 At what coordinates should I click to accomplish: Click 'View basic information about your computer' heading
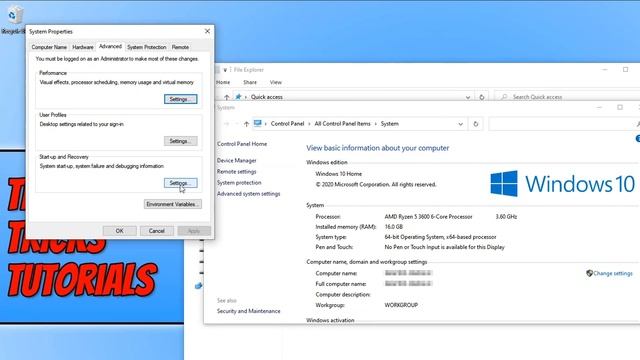tap(378, 148)
